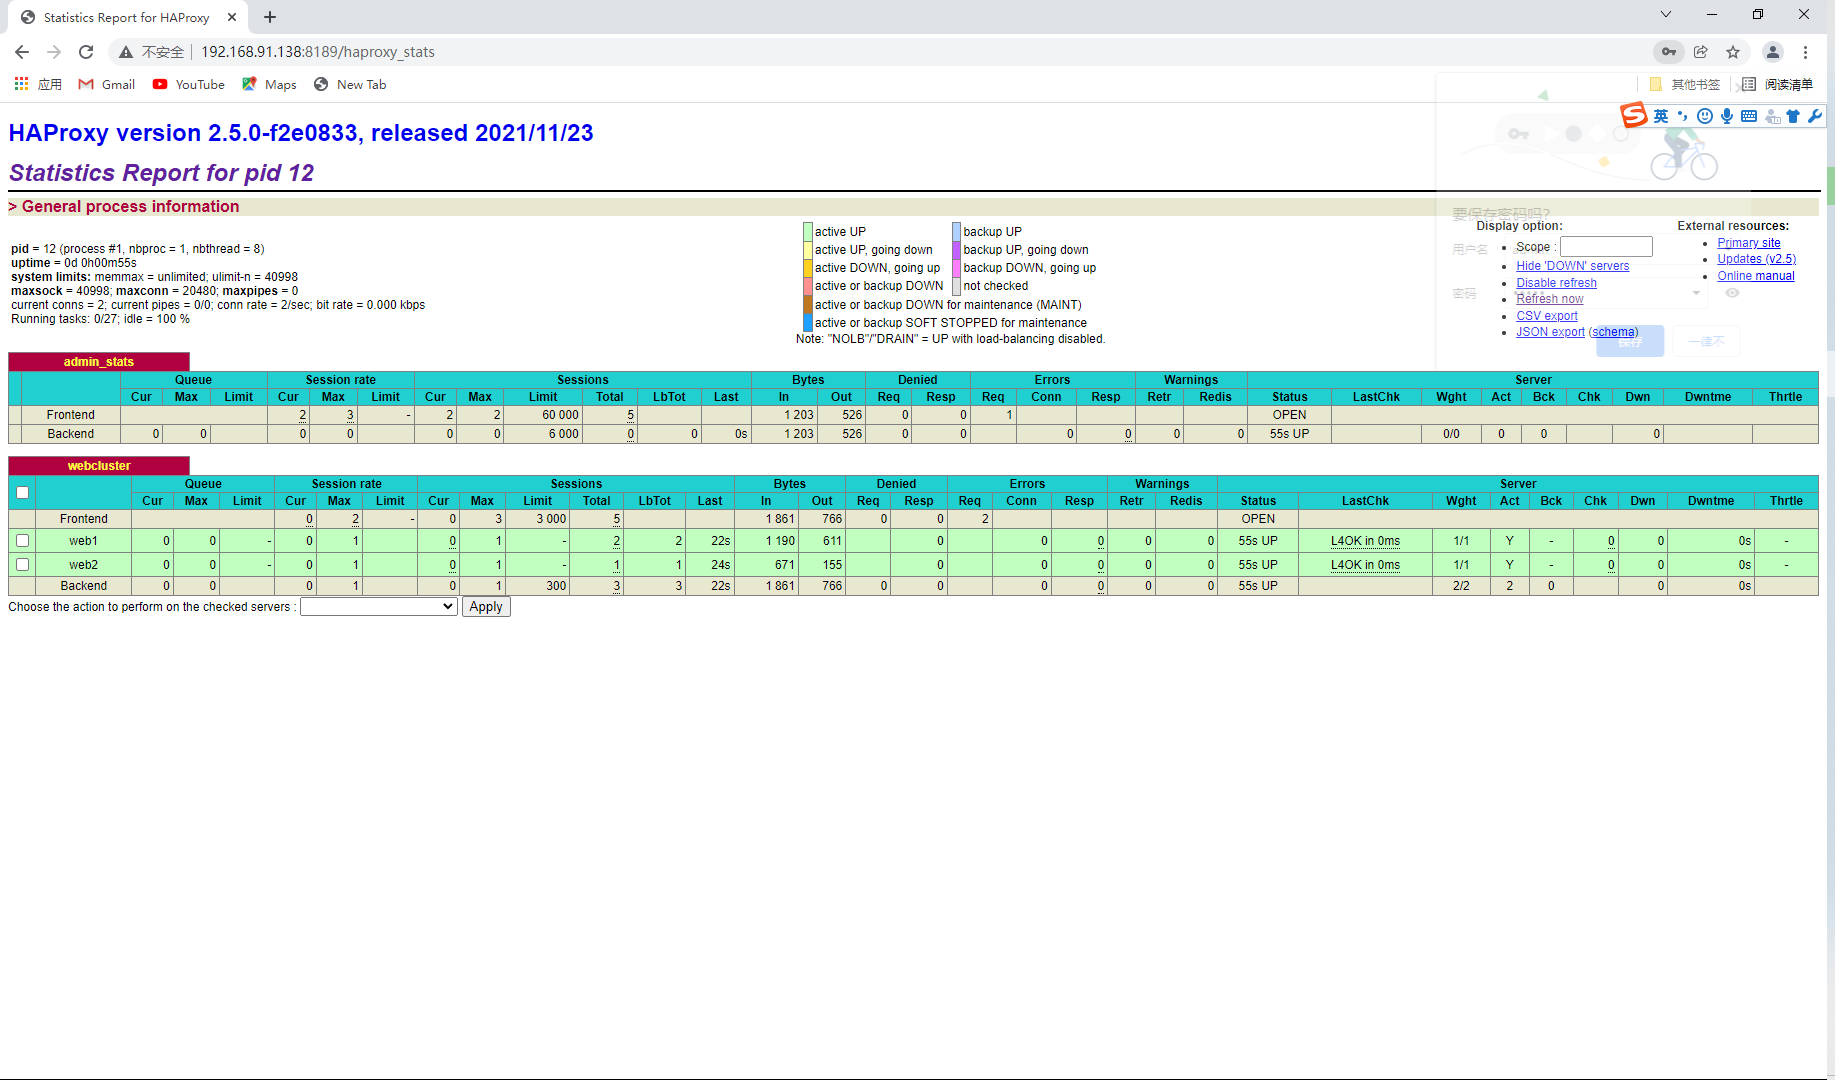Open the Updates (v2.5) link
The width and height of the screenshot is (1835, 1080).
click(1756, 259)
